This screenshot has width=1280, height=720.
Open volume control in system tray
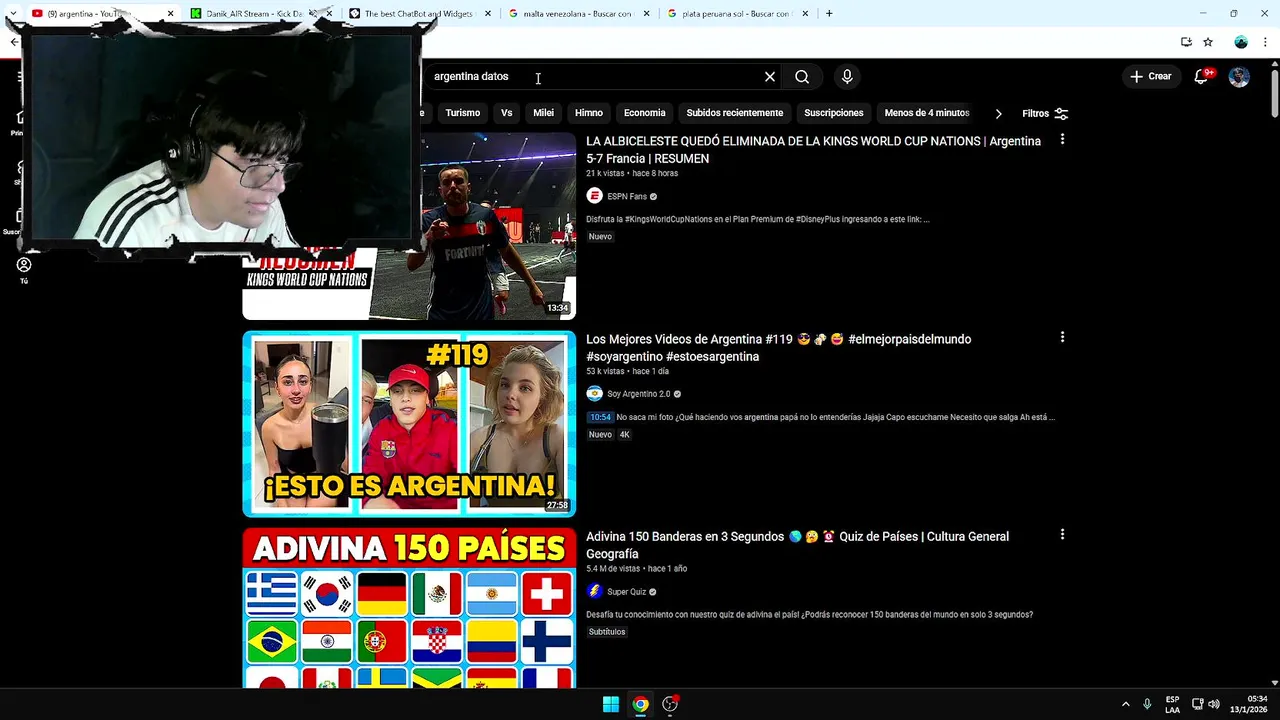pyautogui.click(x=1214, y=704)
